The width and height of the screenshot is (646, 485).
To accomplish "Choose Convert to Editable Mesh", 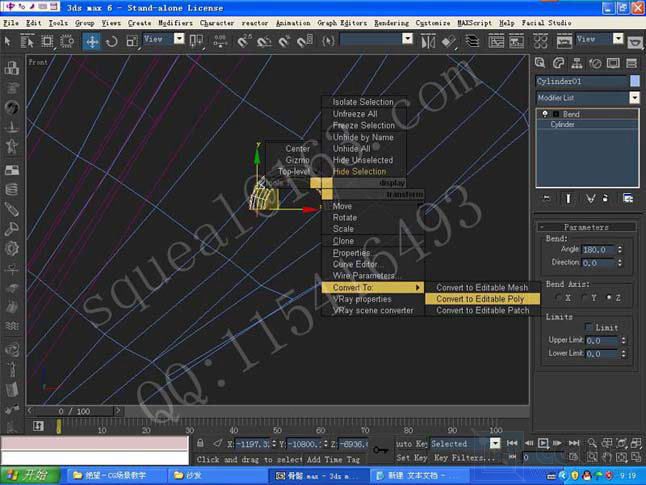I will 482,287.
